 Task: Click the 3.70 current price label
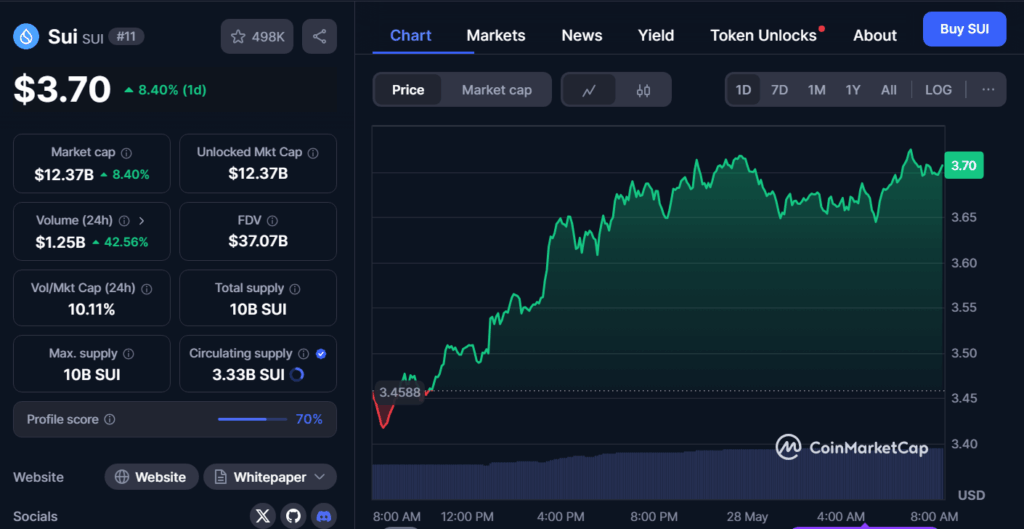point(963,166)
